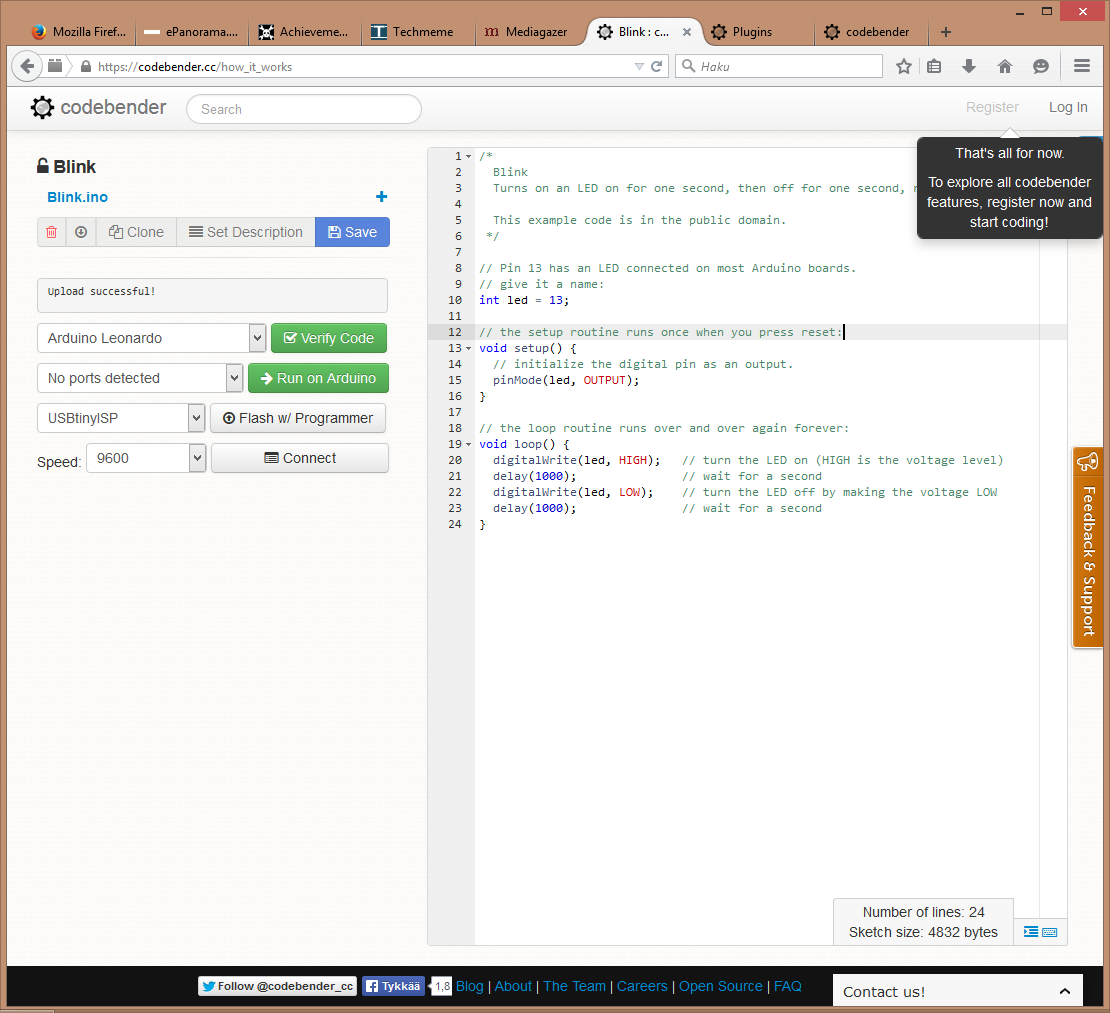Image resolution: width=1110 pixels, height=1013 pixels.
Task: Click Flash w/ Programmer button
Action: pos(298,418)
